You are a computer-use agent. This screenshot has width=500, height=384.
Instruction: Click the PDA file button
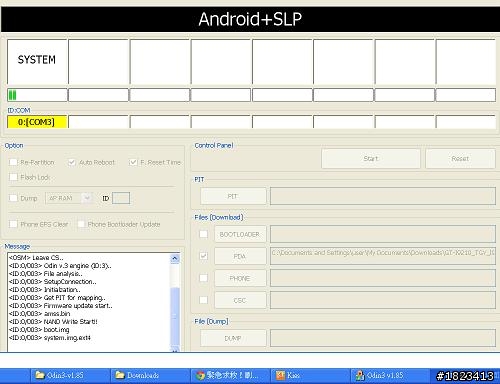tap(240, 256)
